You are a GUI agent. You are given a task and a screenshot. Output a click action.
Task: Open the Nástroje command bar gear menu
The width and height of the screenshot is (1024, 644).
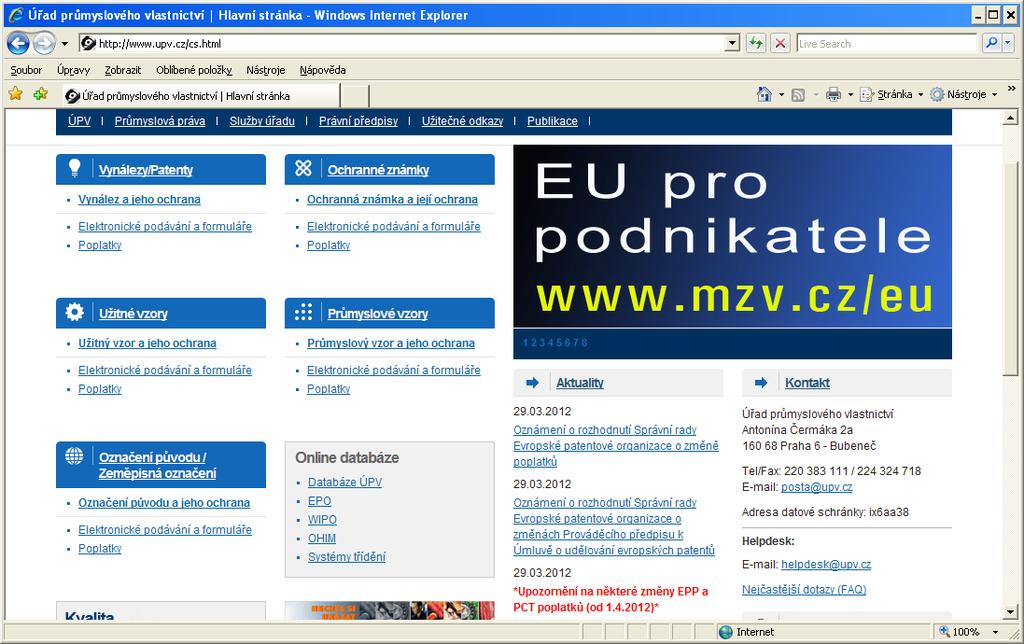point(964,95)
